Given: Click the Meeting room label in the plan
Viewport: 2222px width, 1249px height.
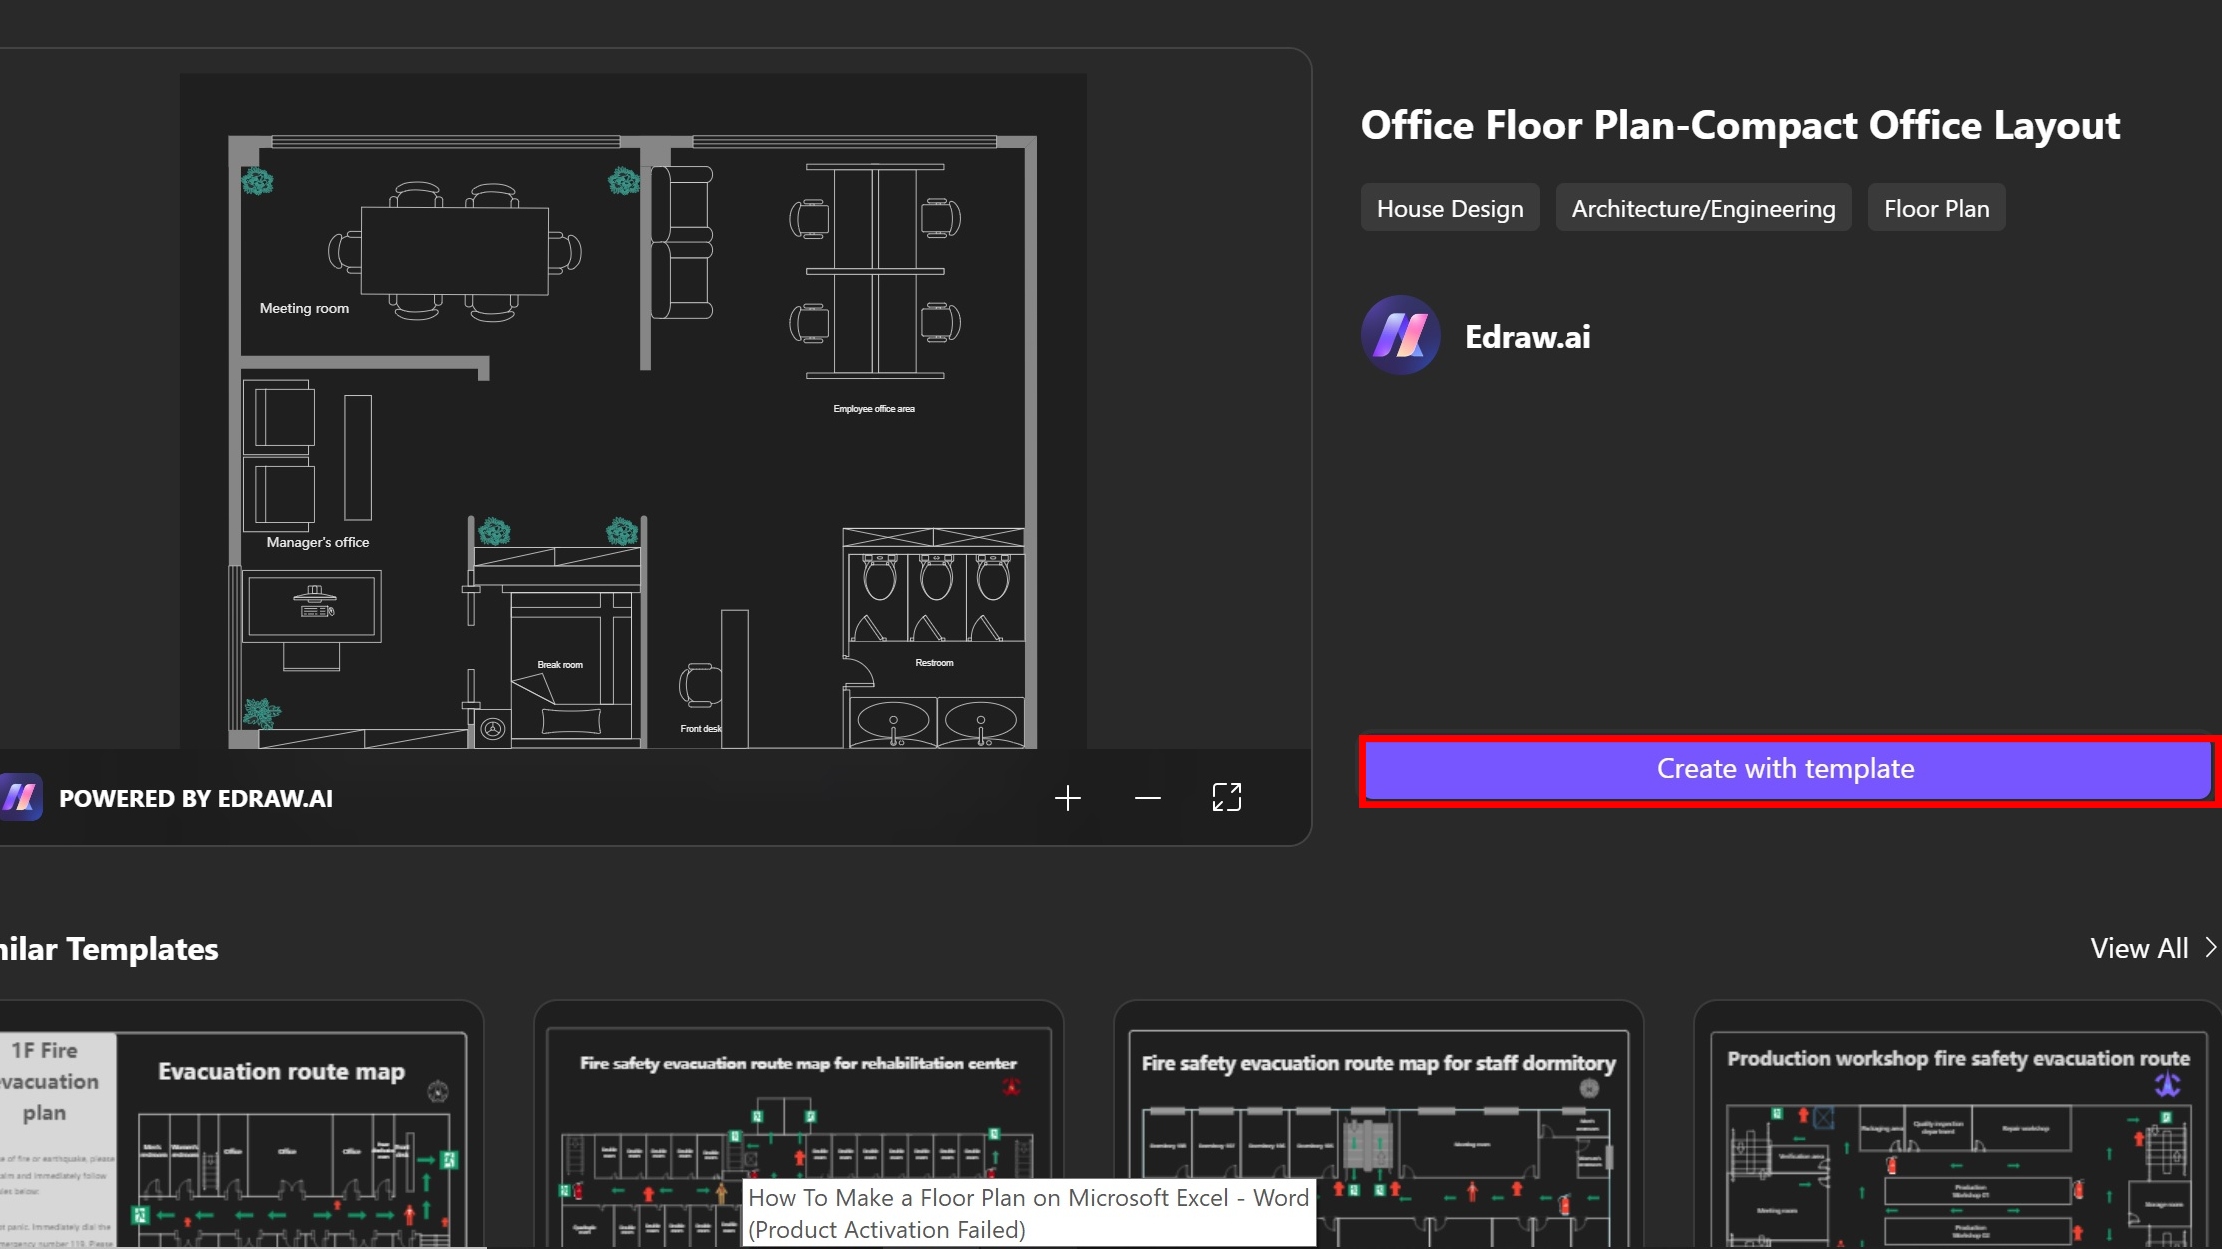Looking at the screenshot, I should 304,308.
